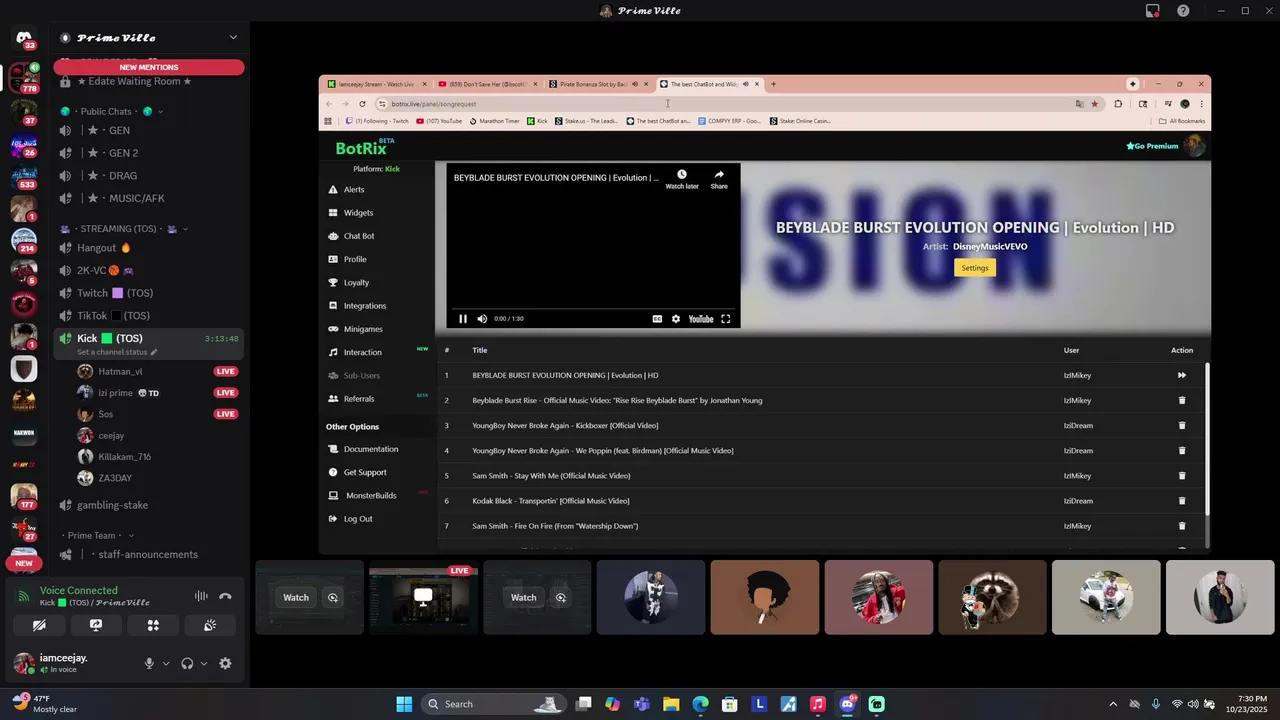Screen dimensions: 1280x720
Task: Bookmark this page with the star
Action: (x=1094, y=104)
